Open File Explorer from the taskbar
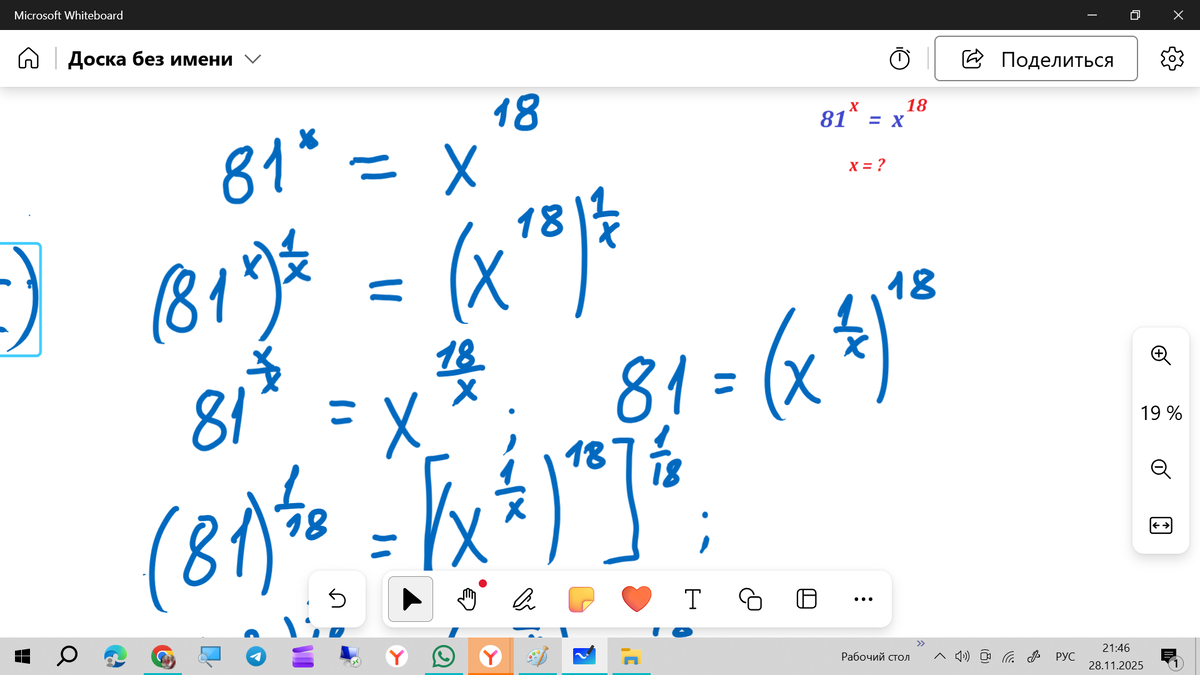The image size is (1200, 675). [631, 656]
